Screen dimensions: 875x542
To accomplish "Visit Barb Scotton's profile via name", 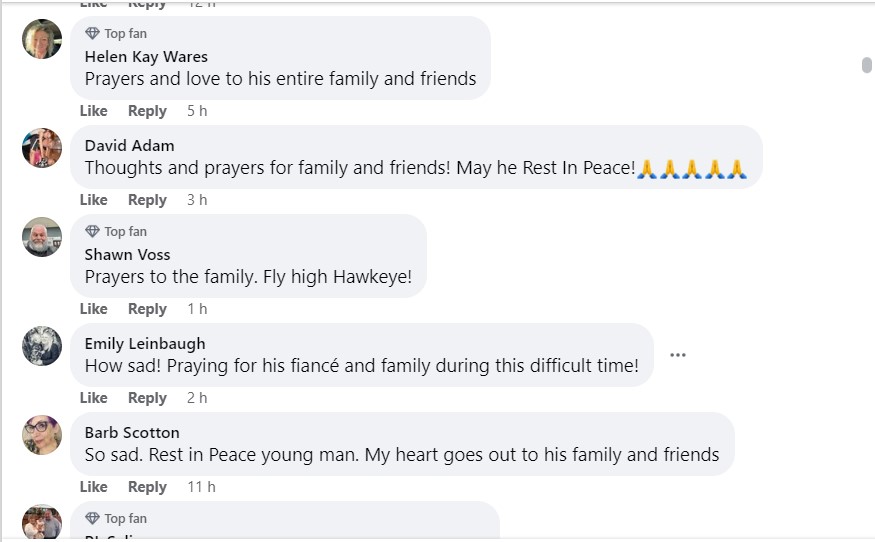I will tap(132, 433).
